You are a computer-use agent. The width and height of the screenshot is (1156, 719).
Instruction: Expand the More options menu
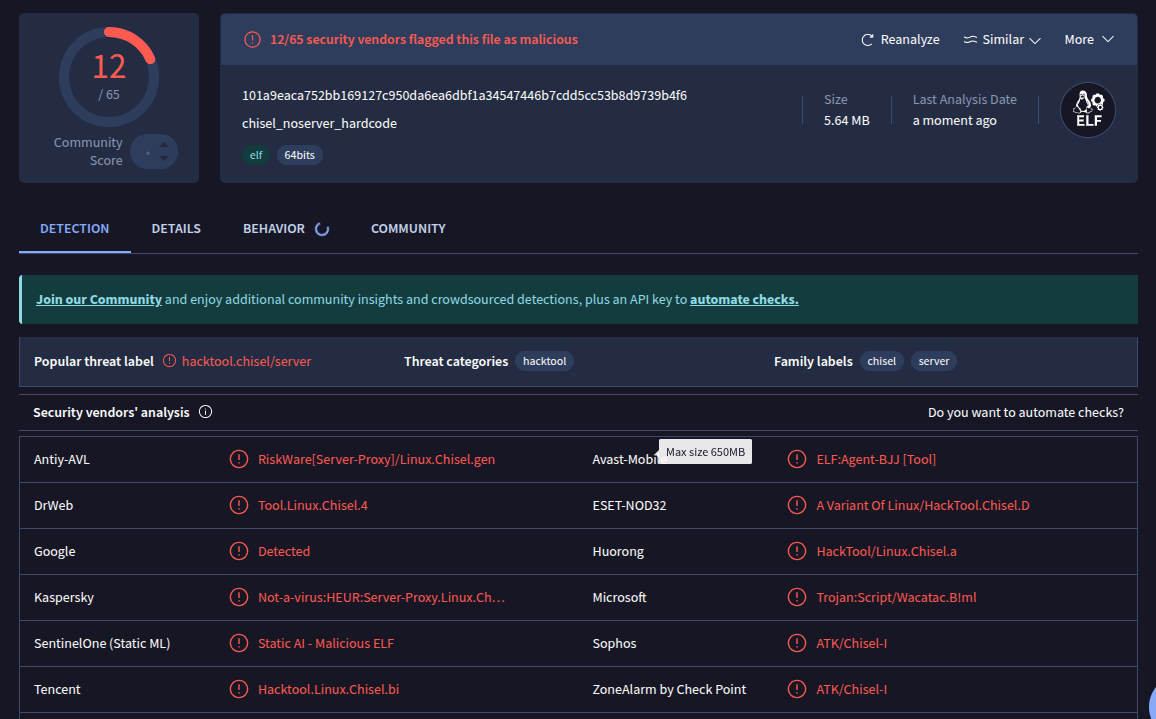pyautogui.click(x=1088, y=40)
